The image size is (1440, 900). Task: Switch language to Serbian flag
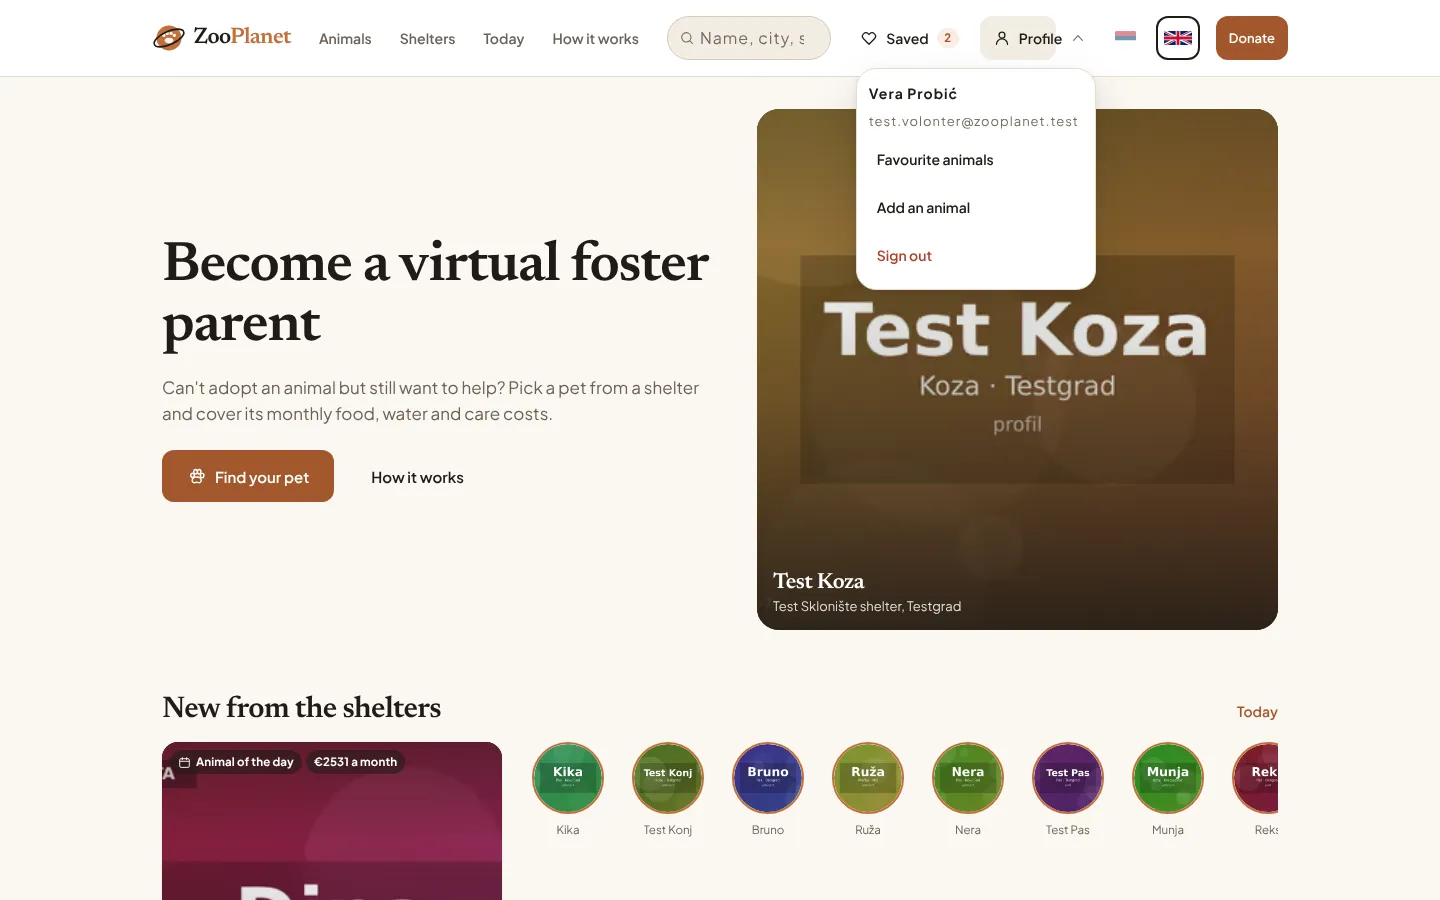click(x=1125, y=37)
